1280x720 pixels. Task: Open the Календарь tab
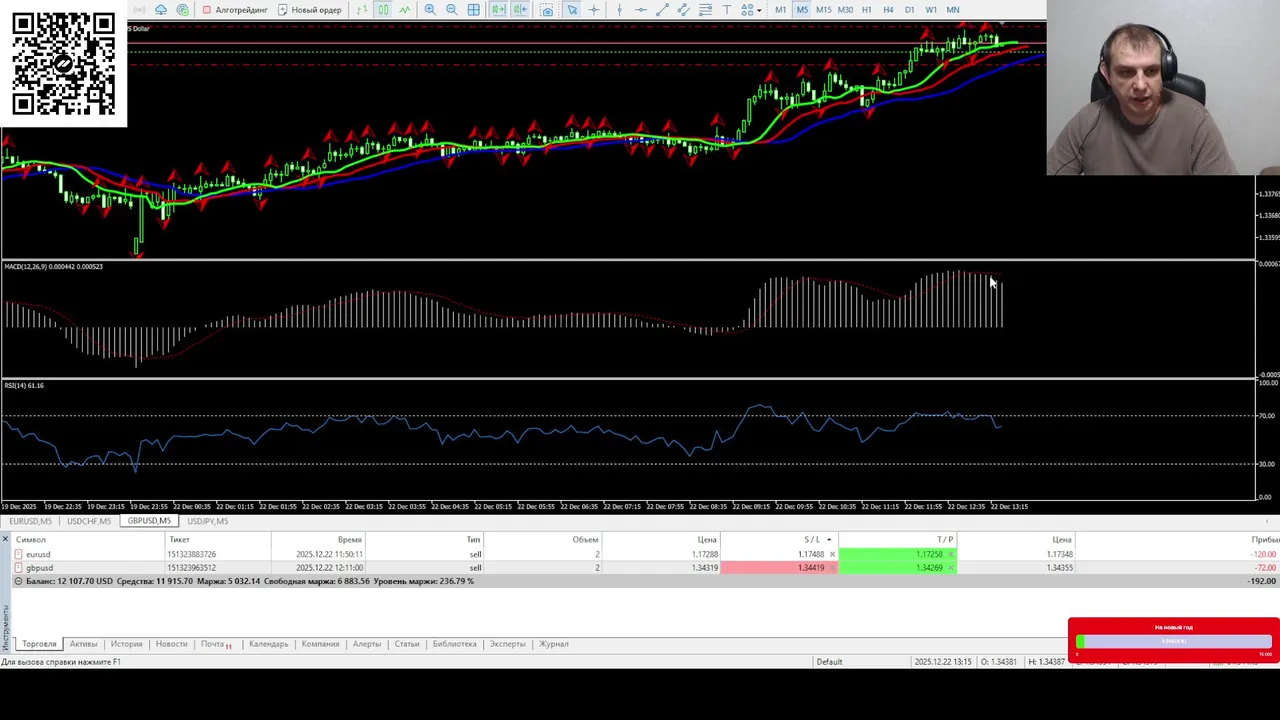(x=268, y=644)
